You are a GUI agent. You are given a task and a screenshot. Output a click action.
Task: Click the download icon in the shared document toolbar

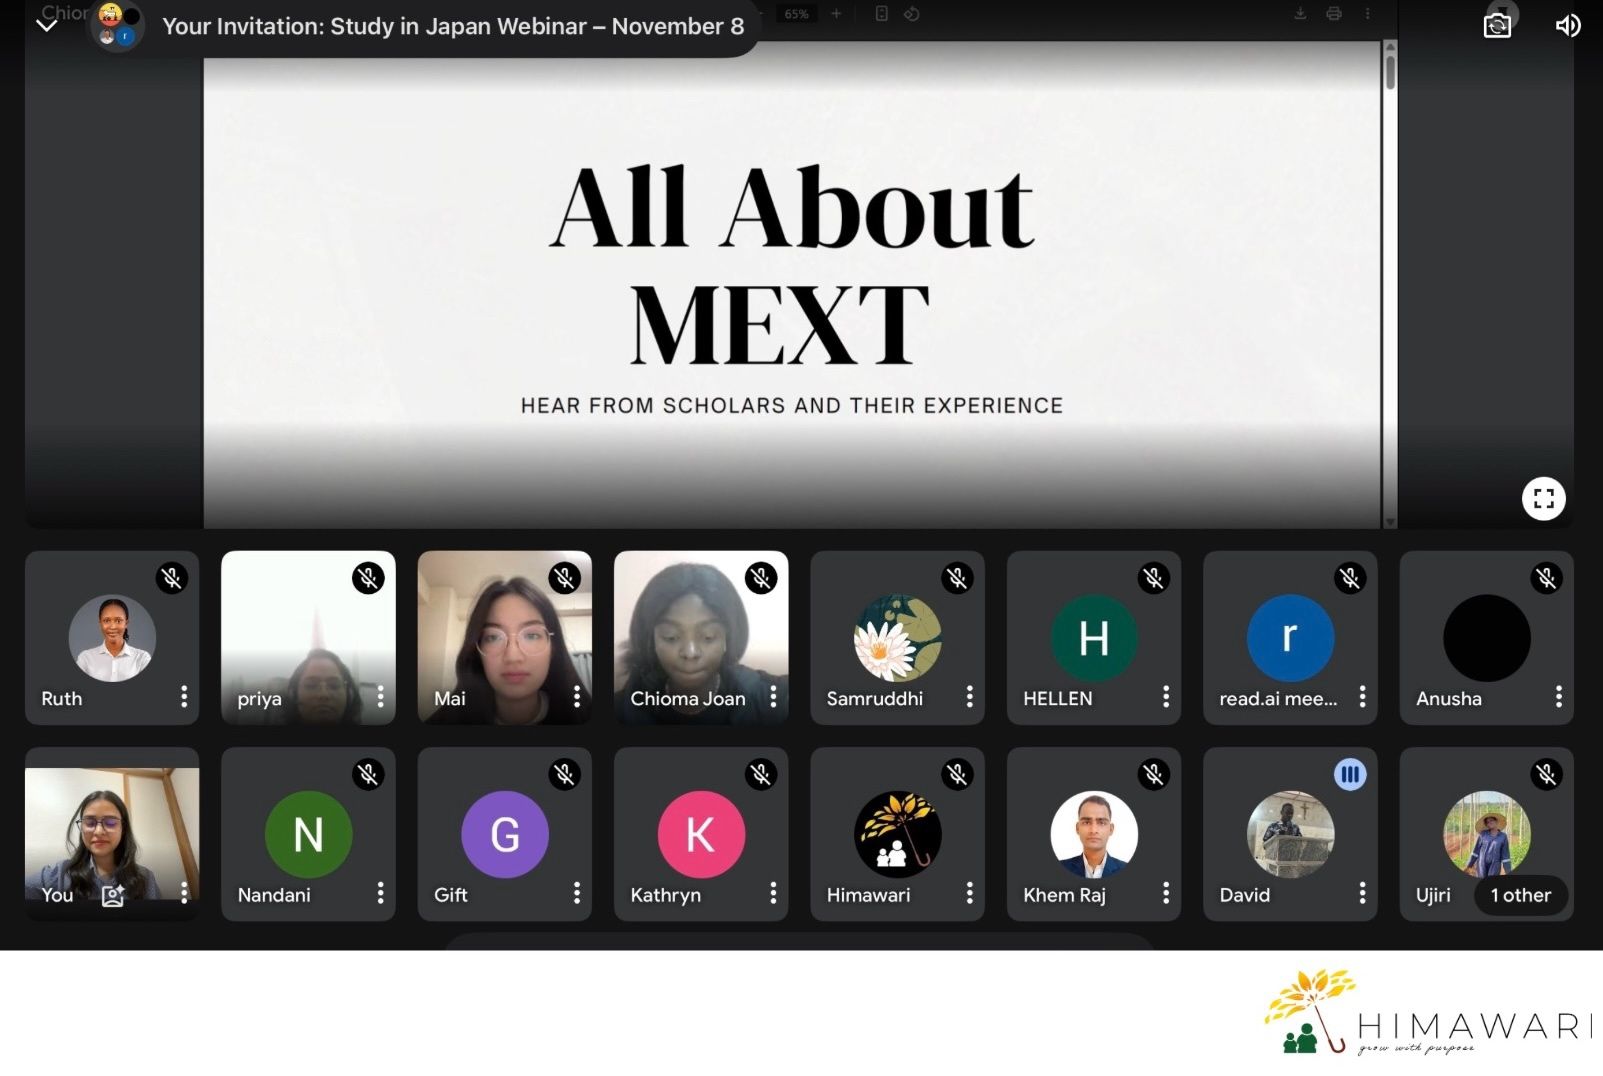tap(1300, 14)
